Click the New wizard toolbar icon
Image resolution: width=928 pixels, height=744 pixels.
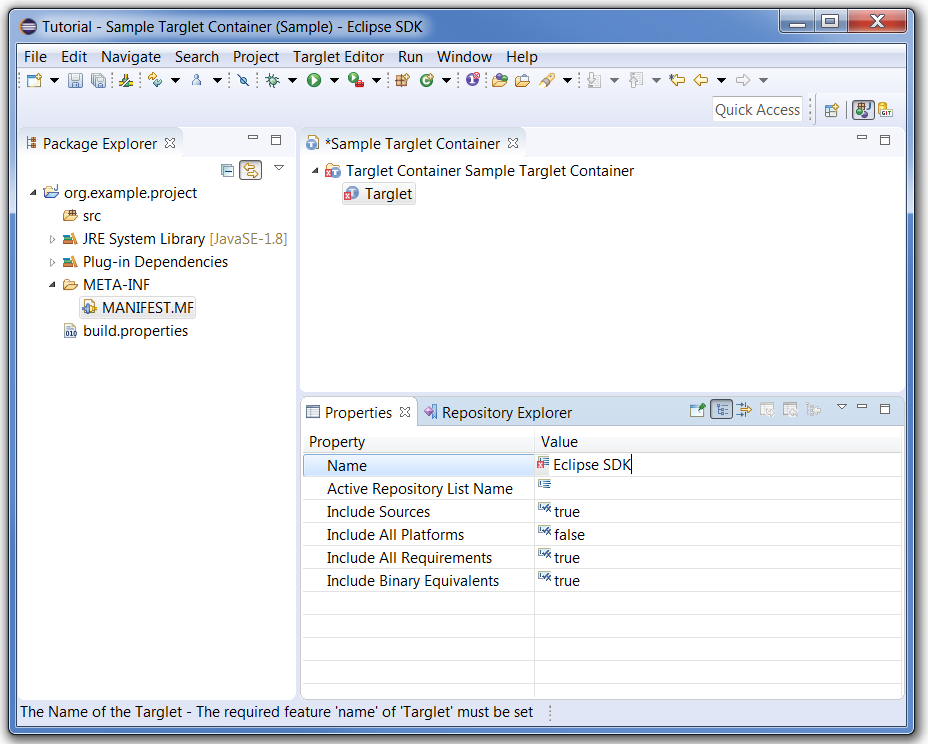pyautogui.click(x=34, y=80)
